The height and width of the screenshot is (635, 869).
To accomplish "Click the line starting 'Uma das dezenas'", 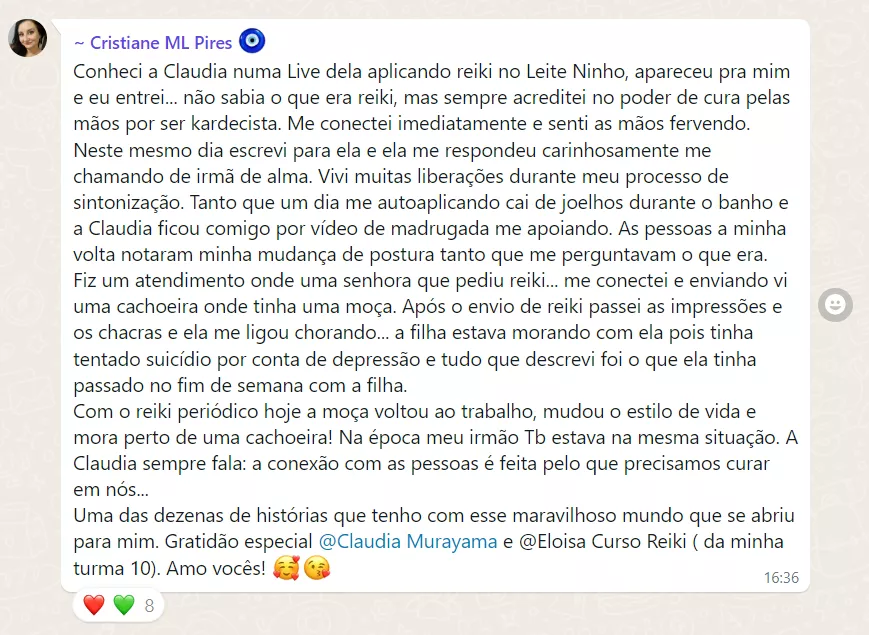I will 434,515.
